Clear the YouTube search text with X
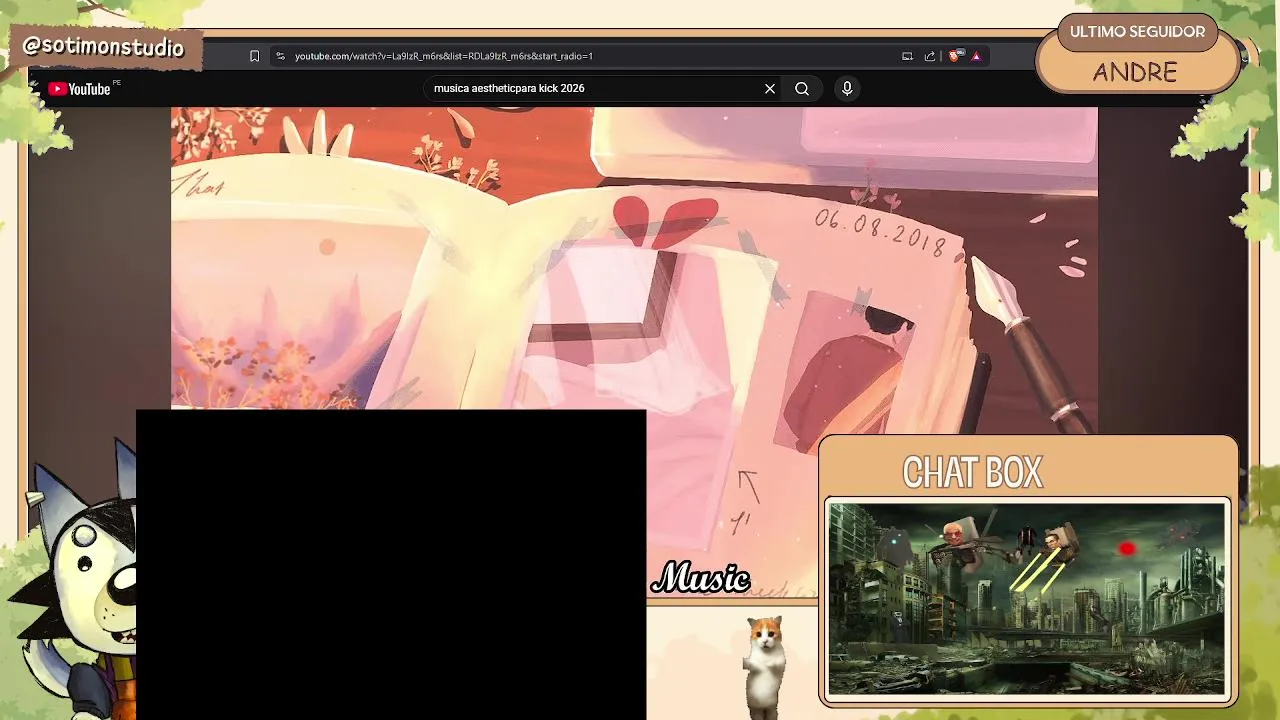Screen dimensions: 1280x720 [770, 88]
